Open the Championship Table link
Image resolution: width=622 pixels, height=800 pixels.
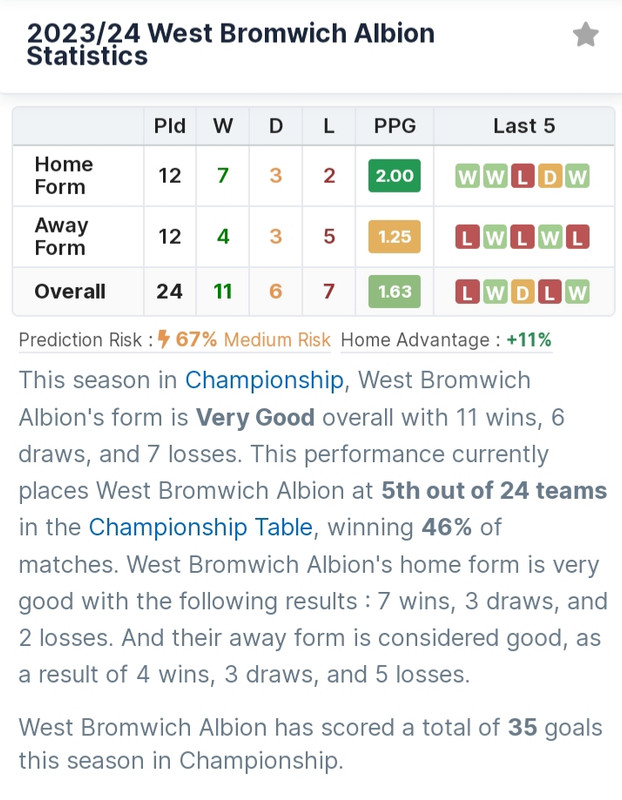(x=201, y=527)
